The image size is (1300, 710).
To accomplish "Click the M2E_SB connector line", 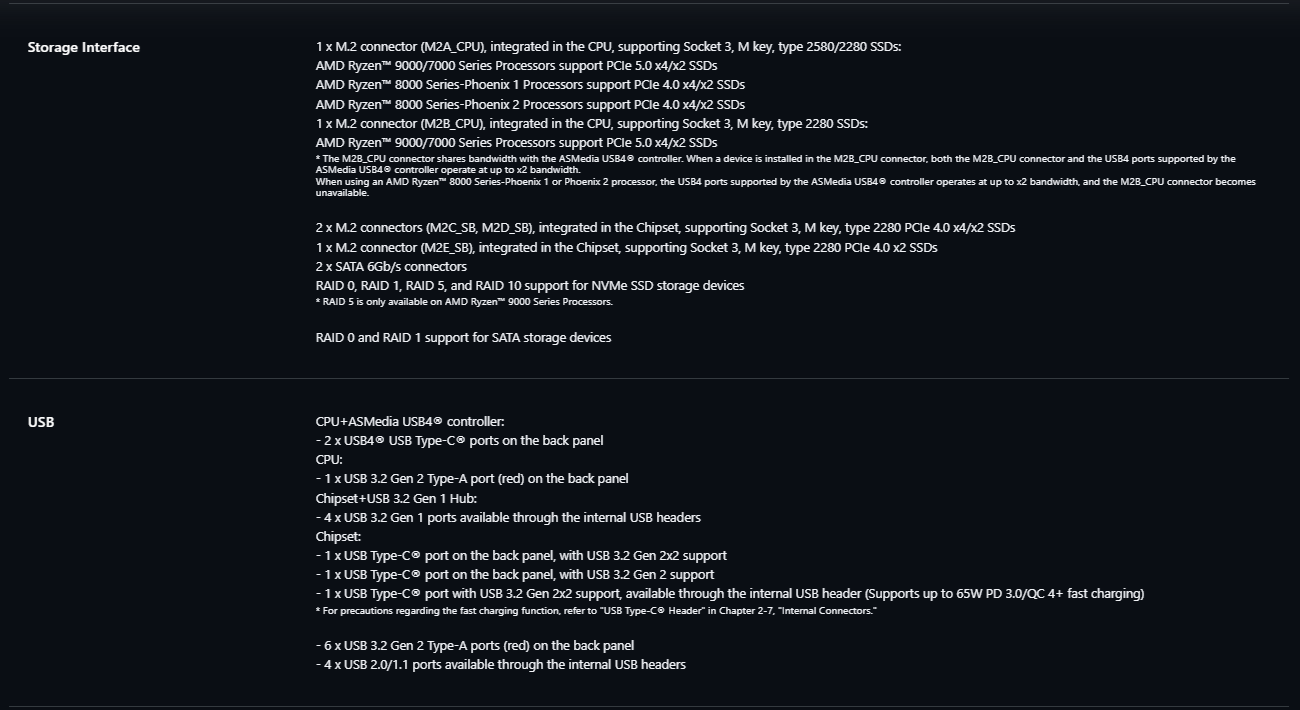I will 627,247.
